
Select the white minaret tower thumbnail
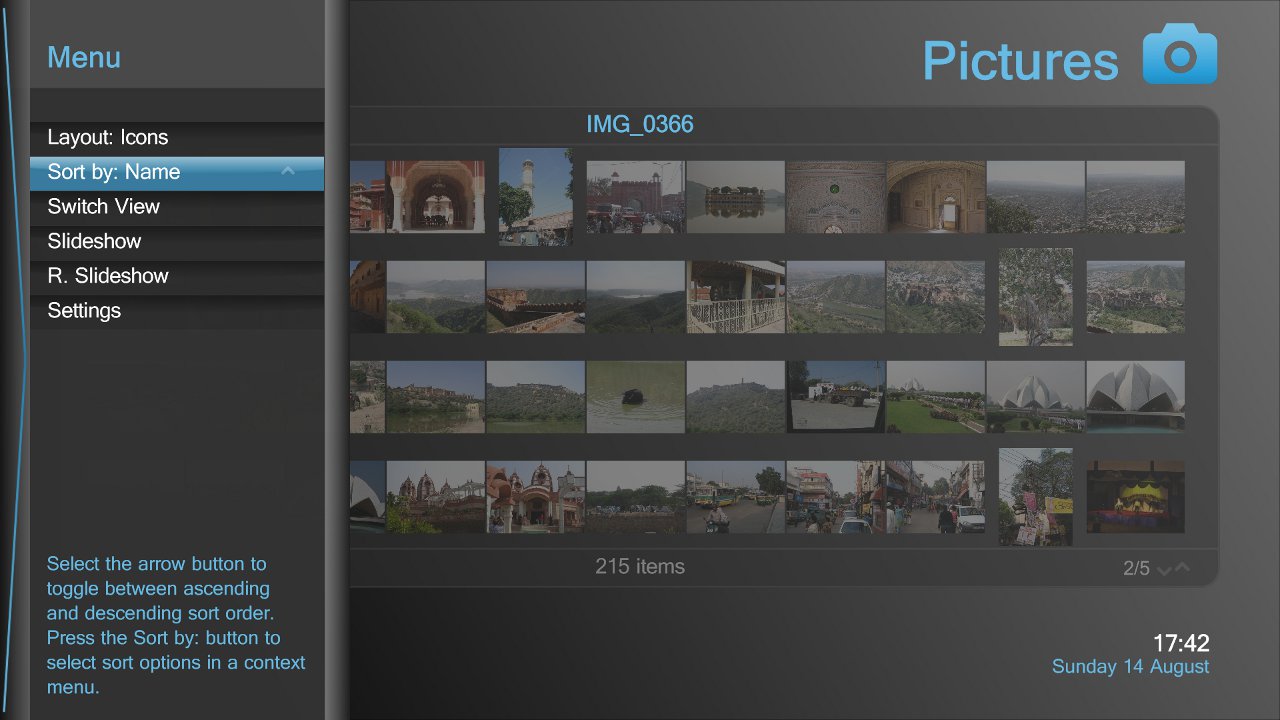535,197
